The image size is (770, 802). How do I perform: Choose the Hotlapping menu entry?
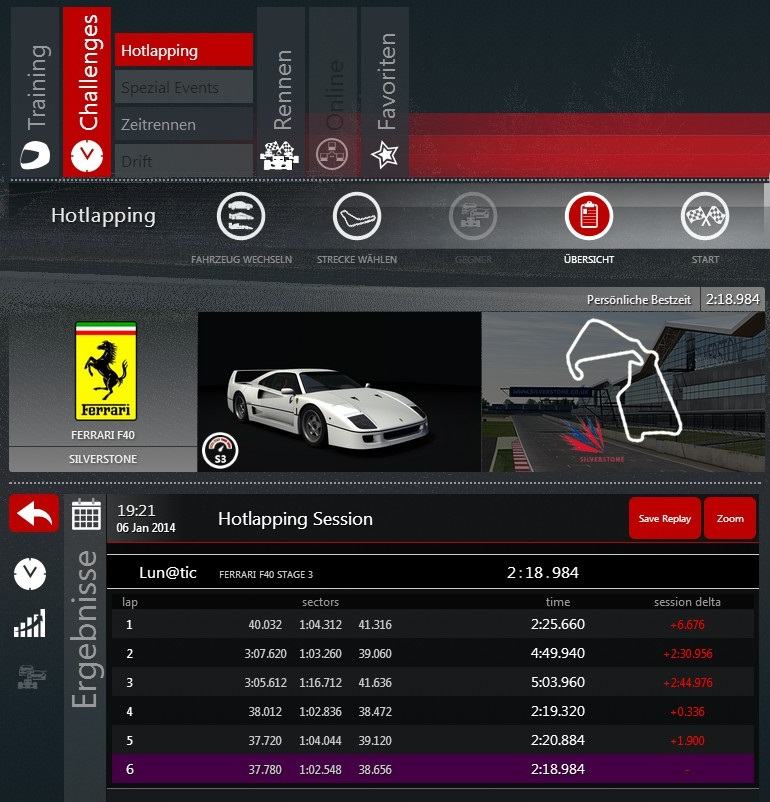[x=184, y=50]
